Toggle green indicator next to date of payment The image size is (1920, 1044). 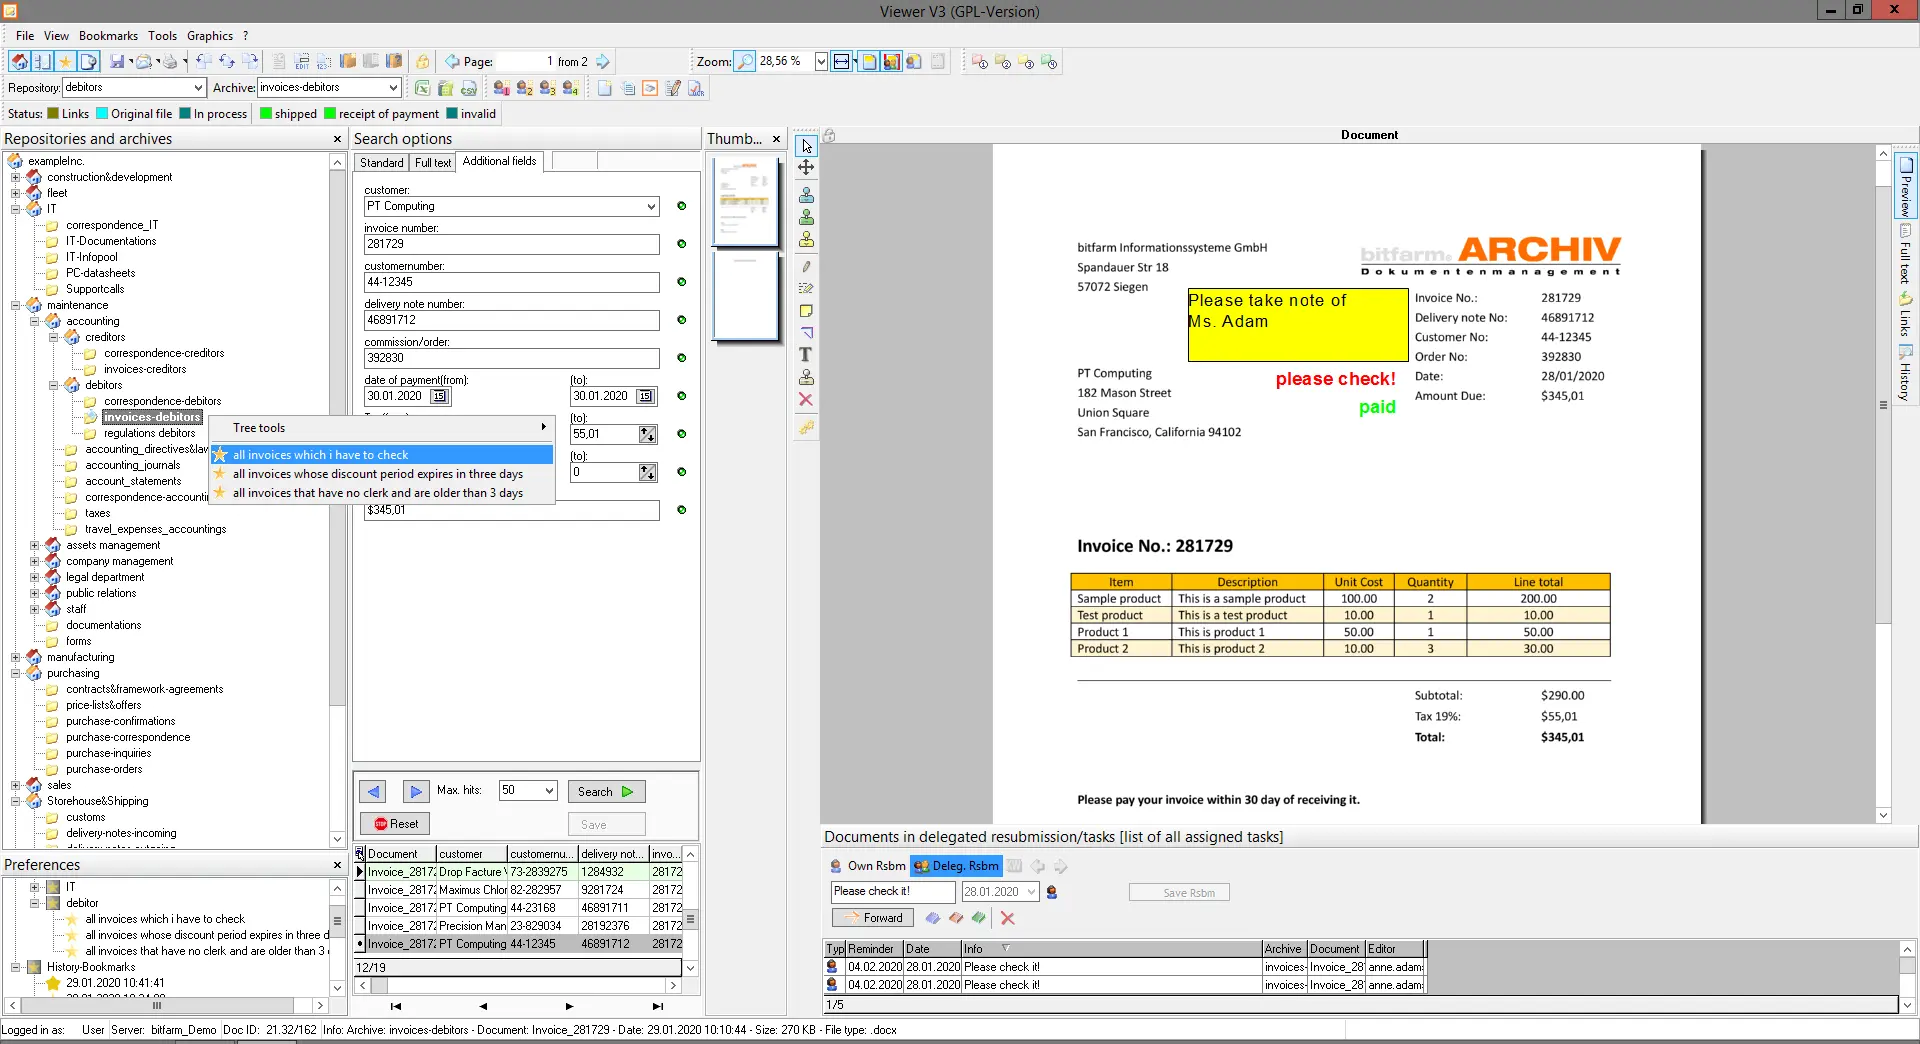point(681,396)
